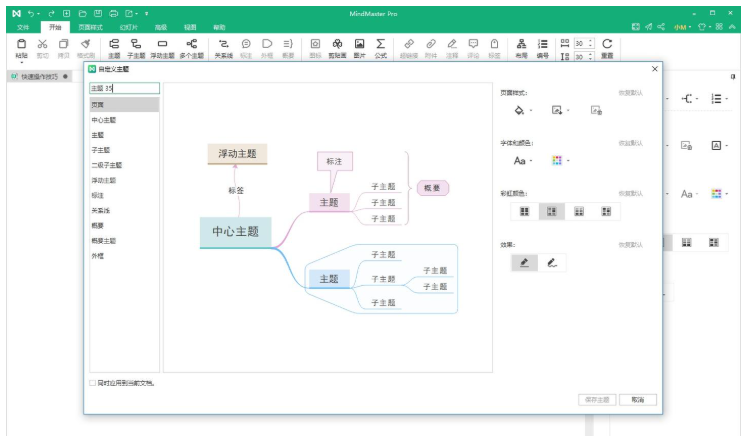745x436 pixels.
Task: Open the background picture dropdown next to fill
Action: (x=558, y=110)
